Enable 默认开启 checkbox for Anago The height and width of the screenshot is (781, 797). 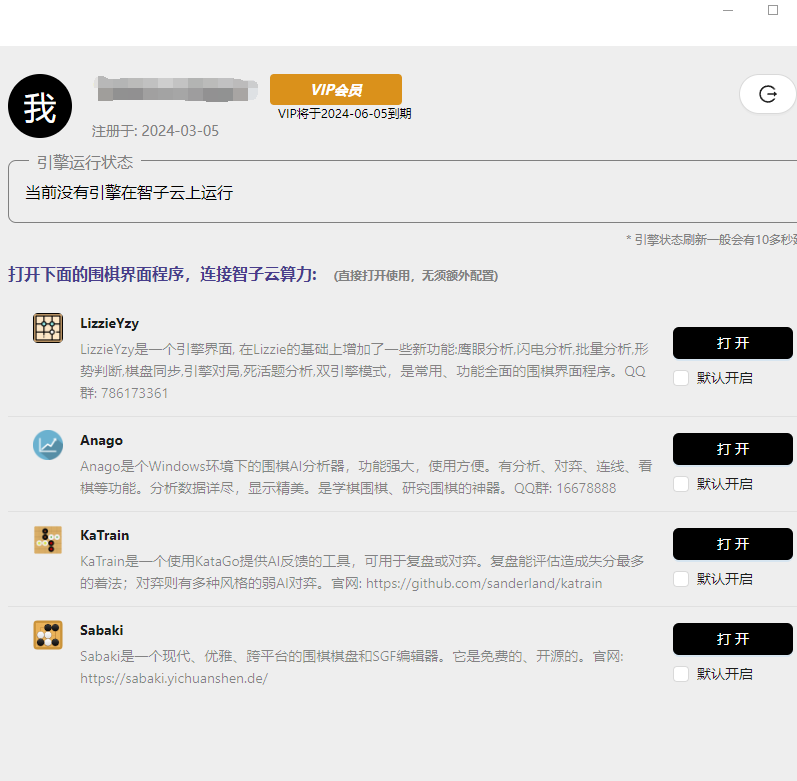tap(681, 484)
